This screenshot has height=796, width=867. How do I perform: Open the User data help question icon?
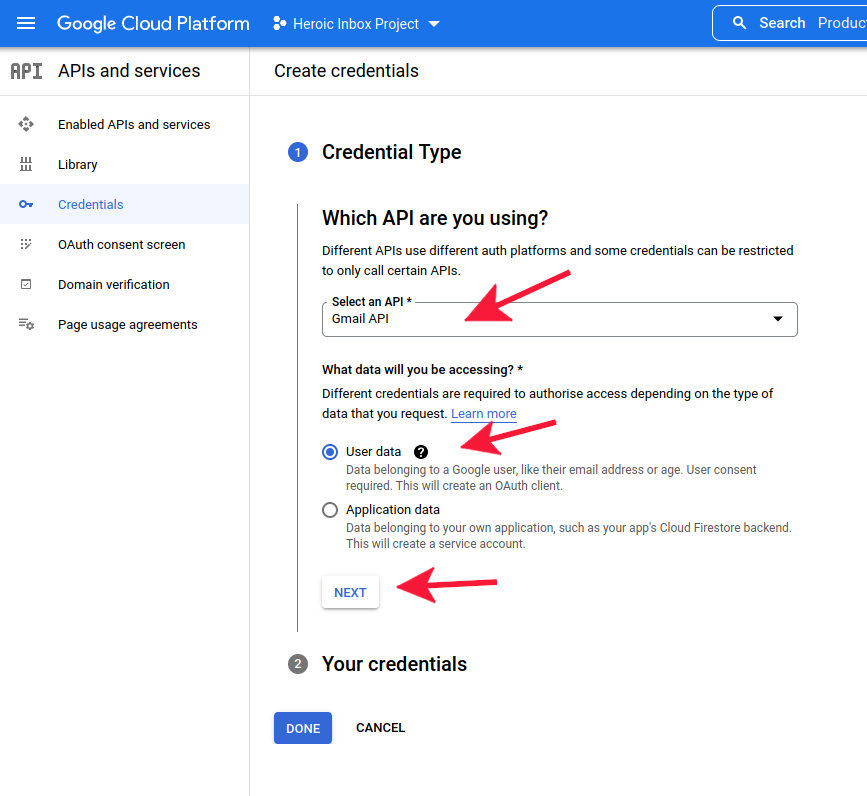pos(421,452)
